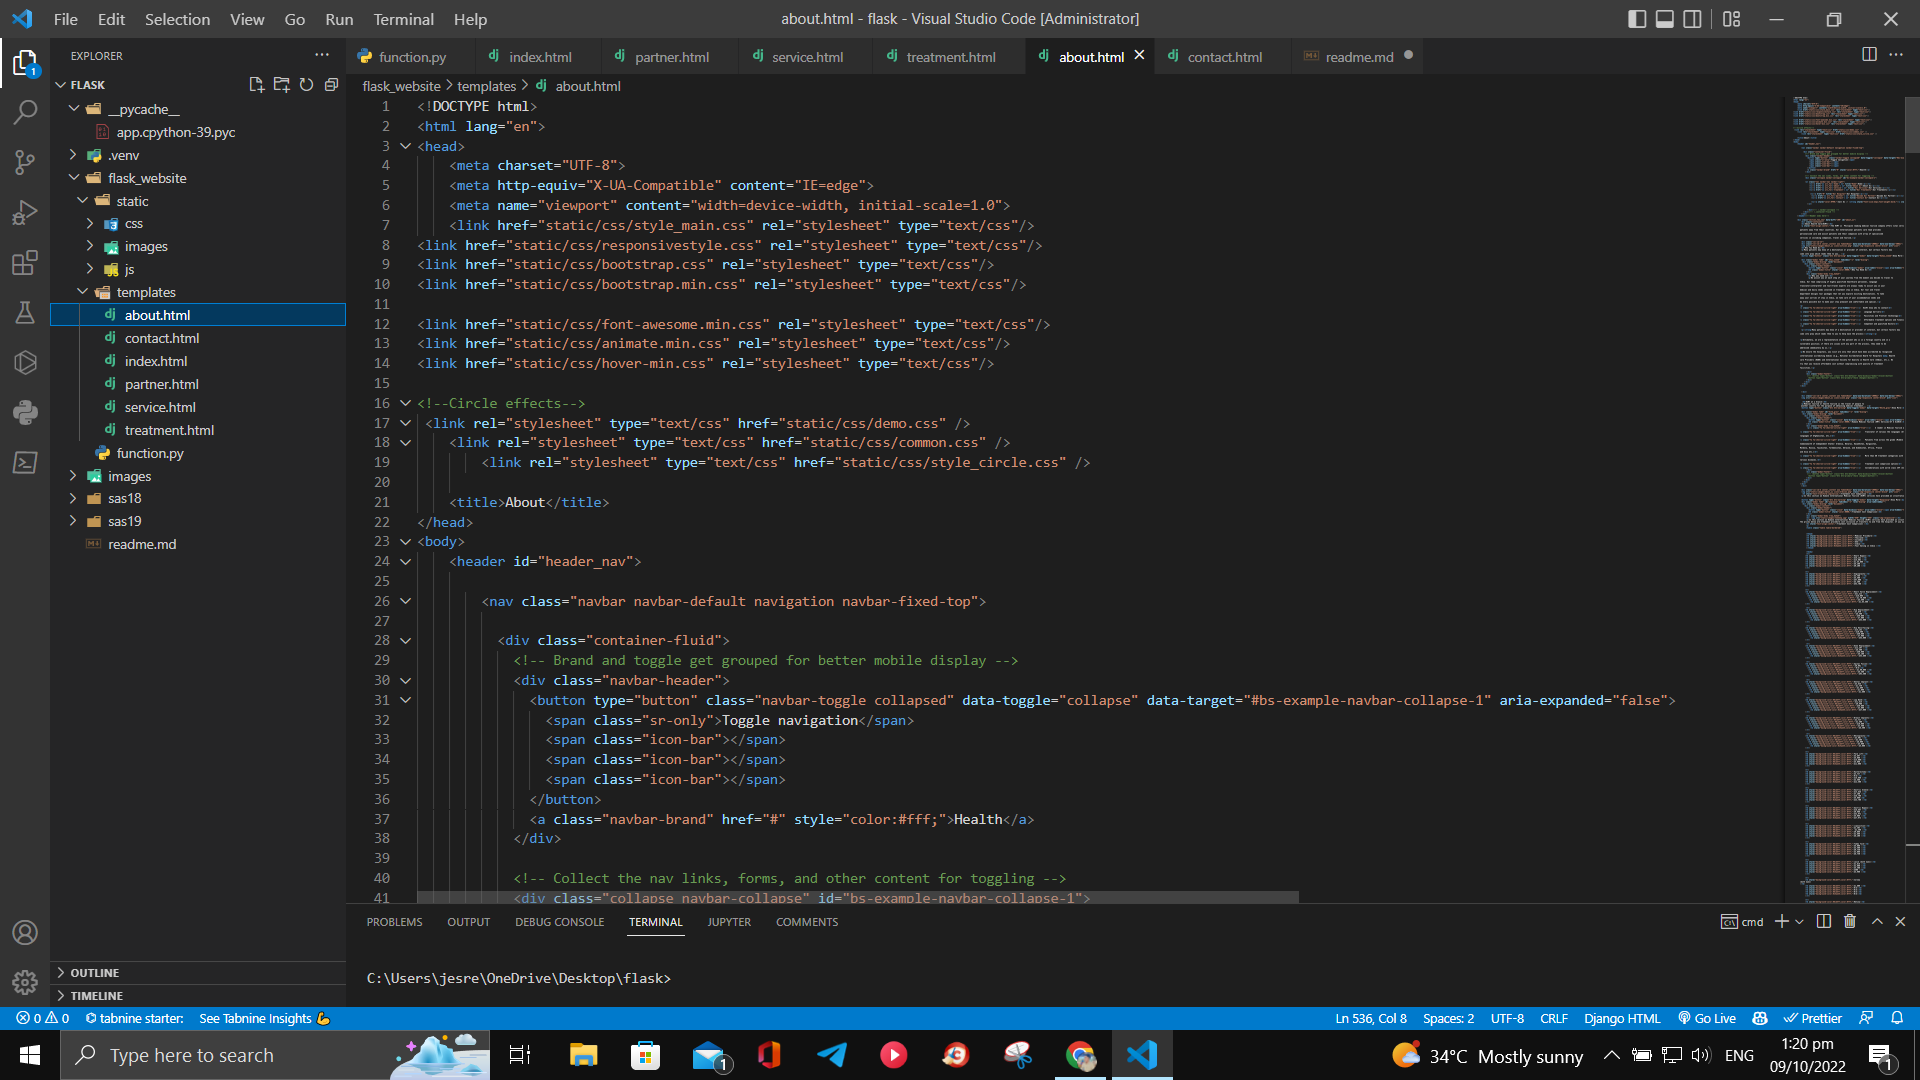Toggle the Secondary Side Bar

click(x=1692, y=18)
